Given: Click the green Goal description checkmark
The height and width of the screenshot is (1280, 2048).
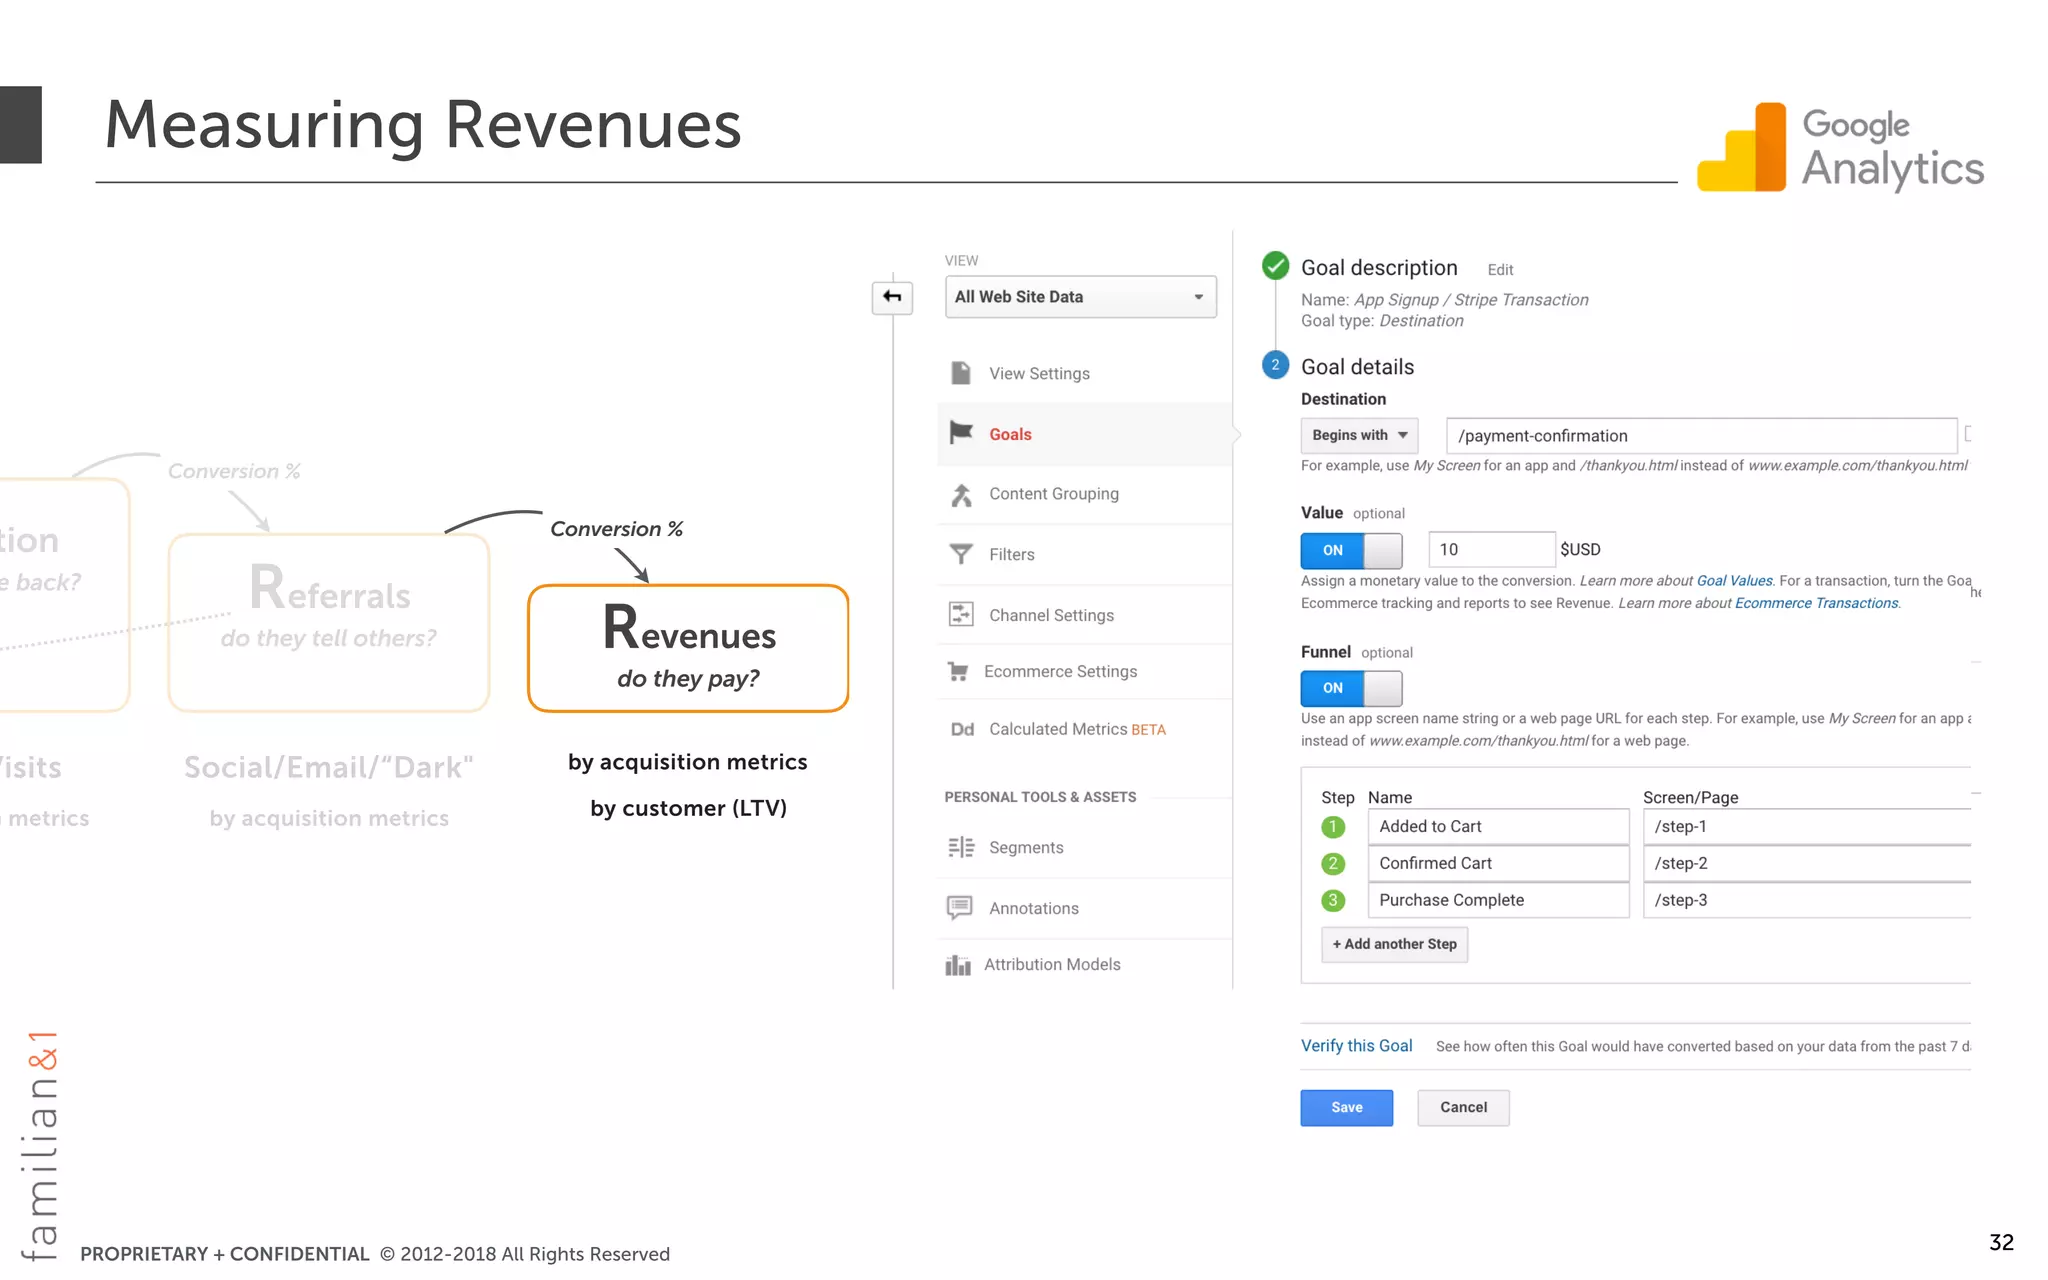Looking at the screenshot, I should [x=1275, y=266].
